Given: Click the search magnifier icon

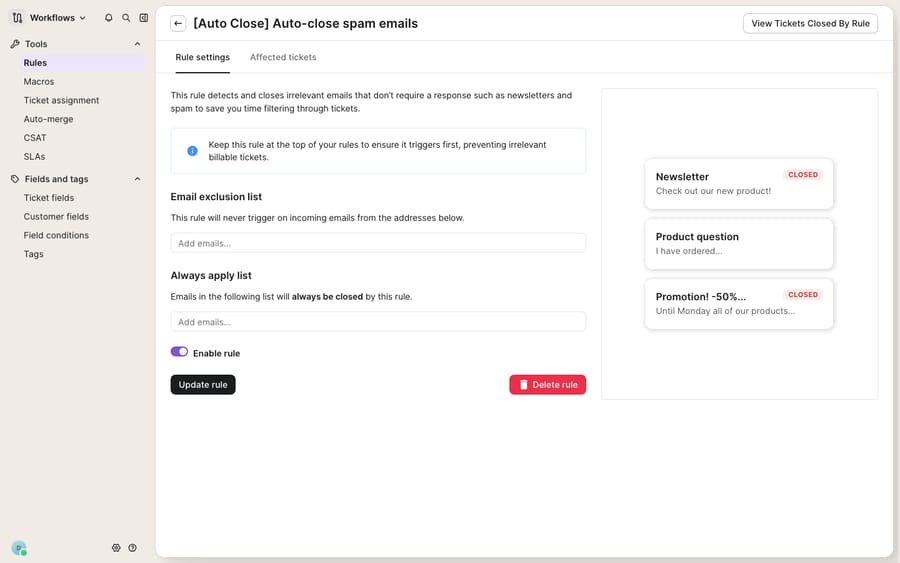Looking at the screenshot, I should pyautogui.click(x=126, y=18).
